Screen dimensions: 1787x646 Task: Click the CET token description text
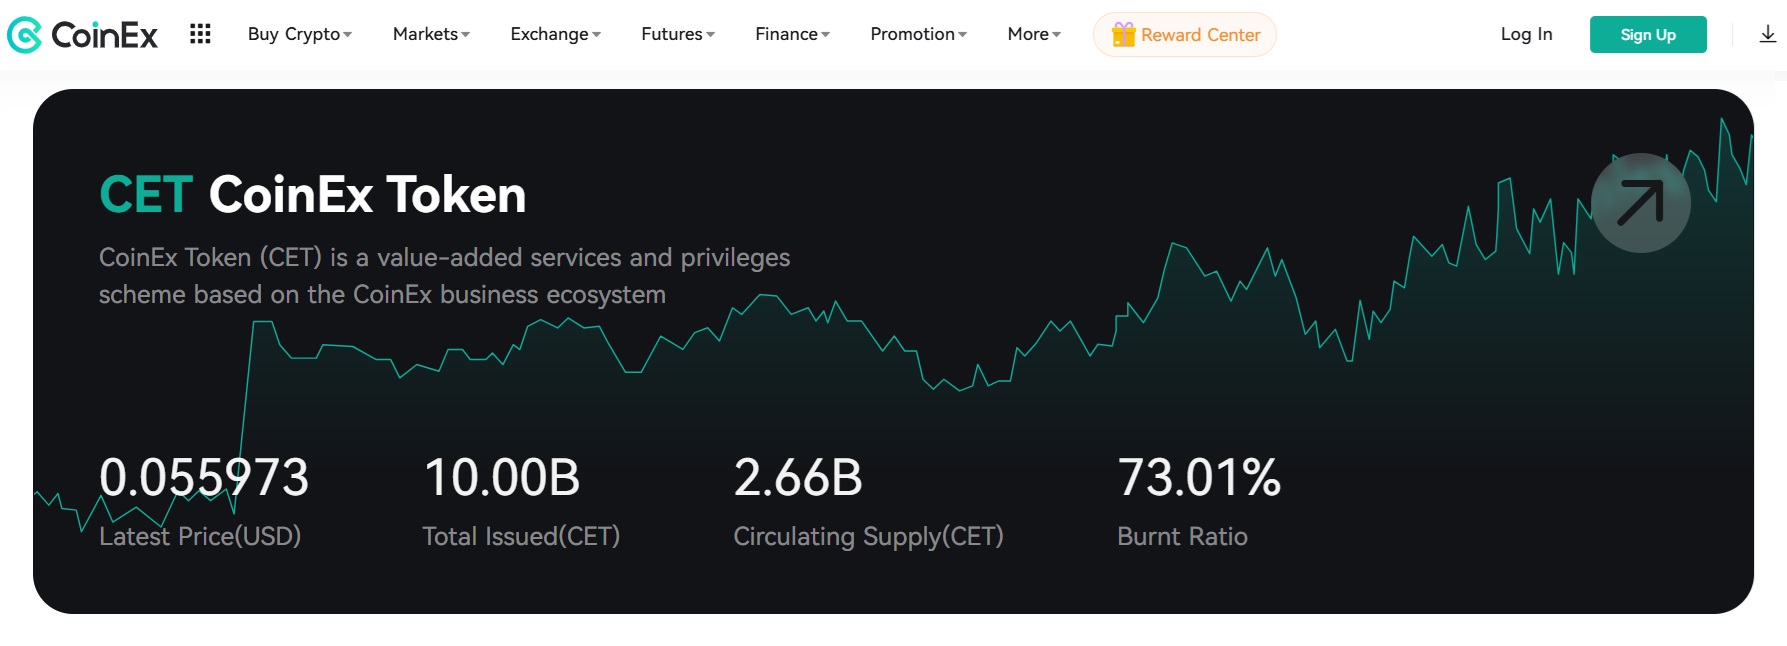click(x=444, y=276)
